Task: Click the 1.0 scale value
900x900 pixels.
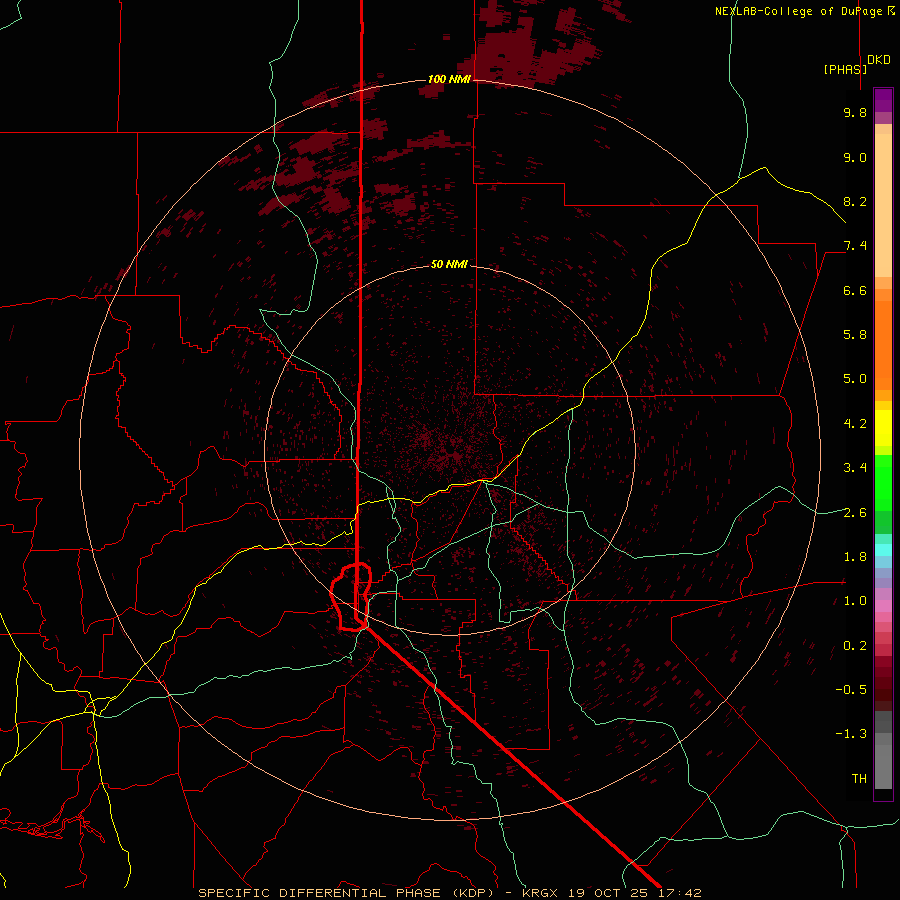Action: 855,601
